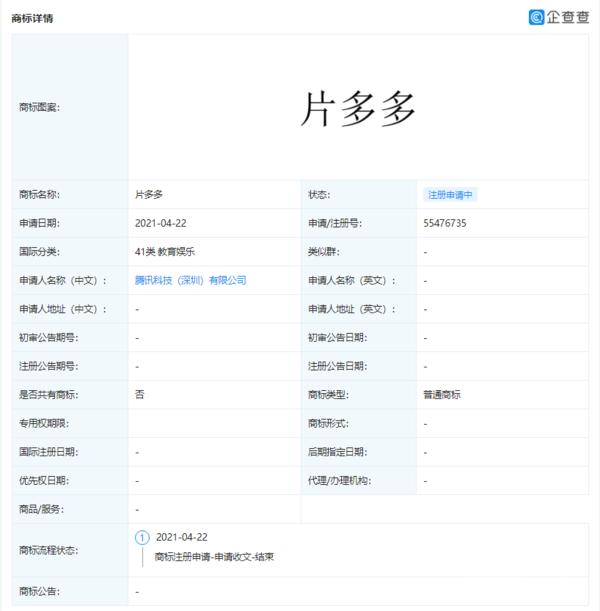Click the 是否共有商标 label
Image resolution: width=600 pixels, height=611 pixels.
pos(49,395)
